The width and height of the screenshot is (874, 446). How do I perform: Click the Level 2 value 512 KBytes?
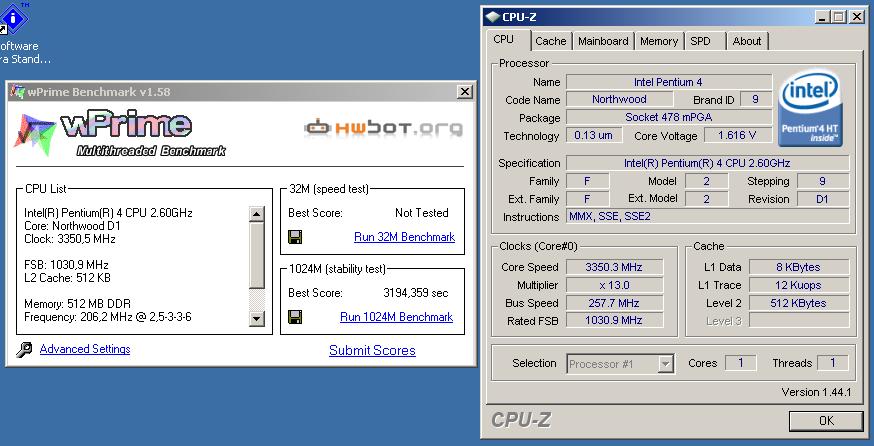[799, 303]
